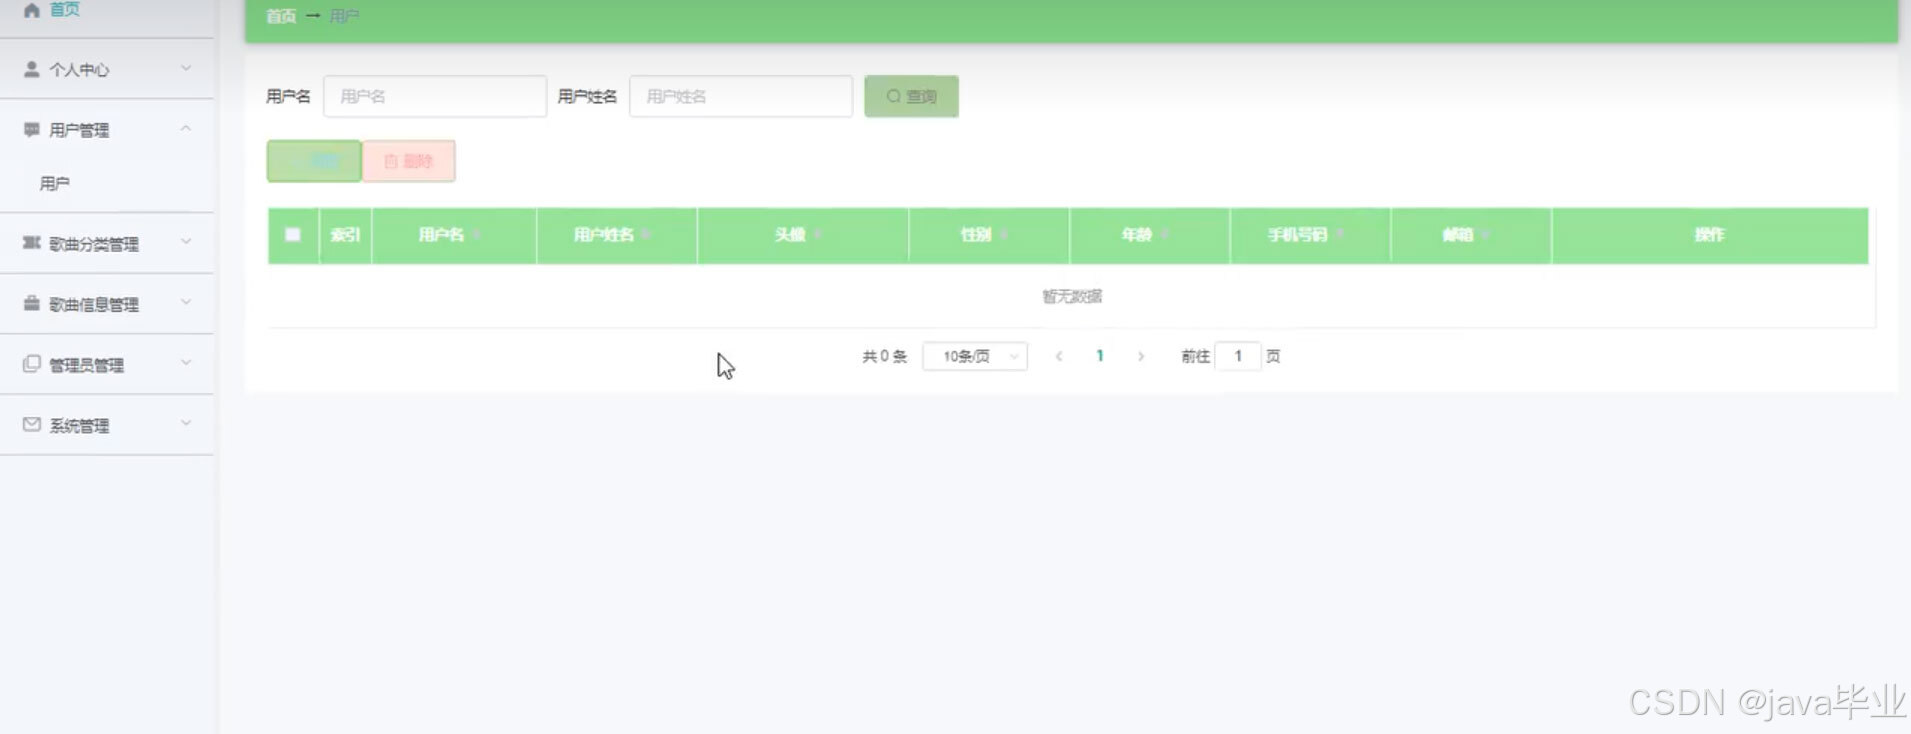Click the 歌曲分类管理 sidebar icon
The height and width of the screenshot is (734, 1911).
[32, 243]
